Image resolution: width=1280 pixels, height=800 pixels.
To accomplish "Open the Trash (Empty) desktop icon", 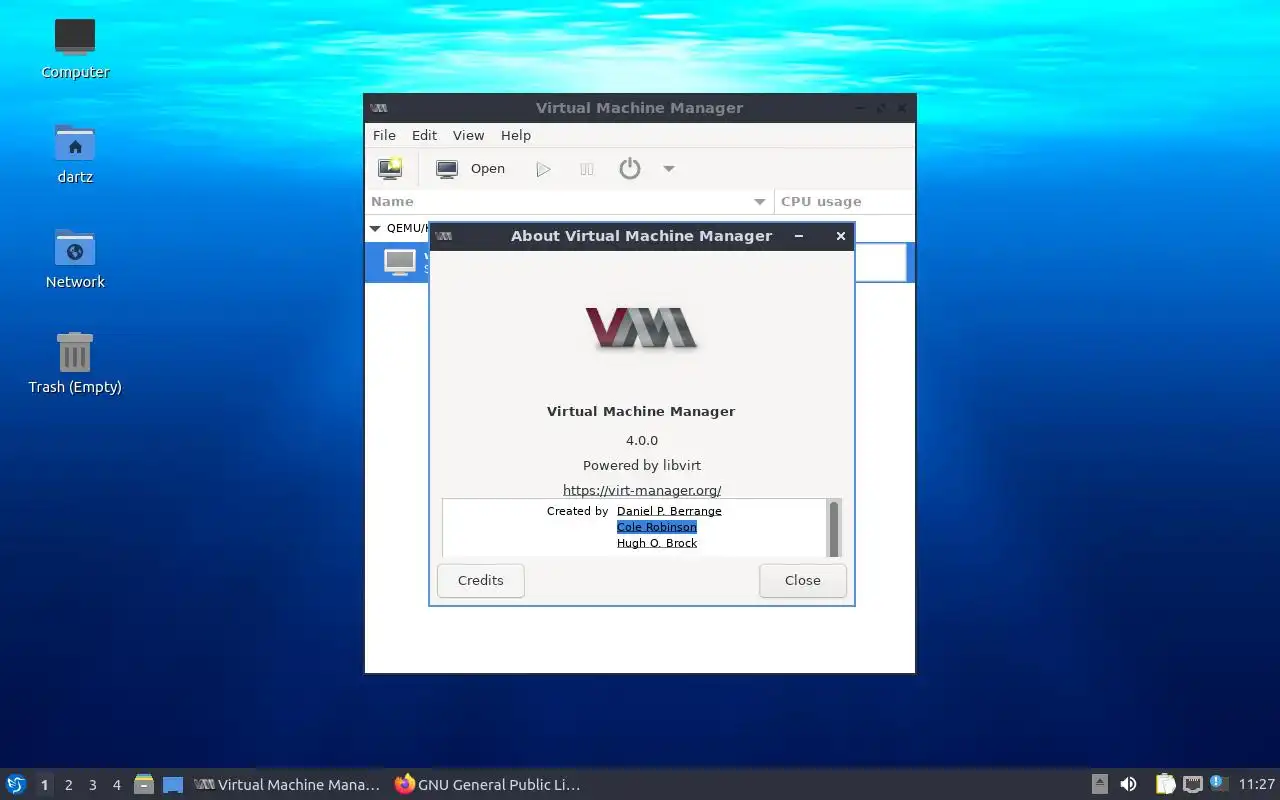I will point(75,362).
